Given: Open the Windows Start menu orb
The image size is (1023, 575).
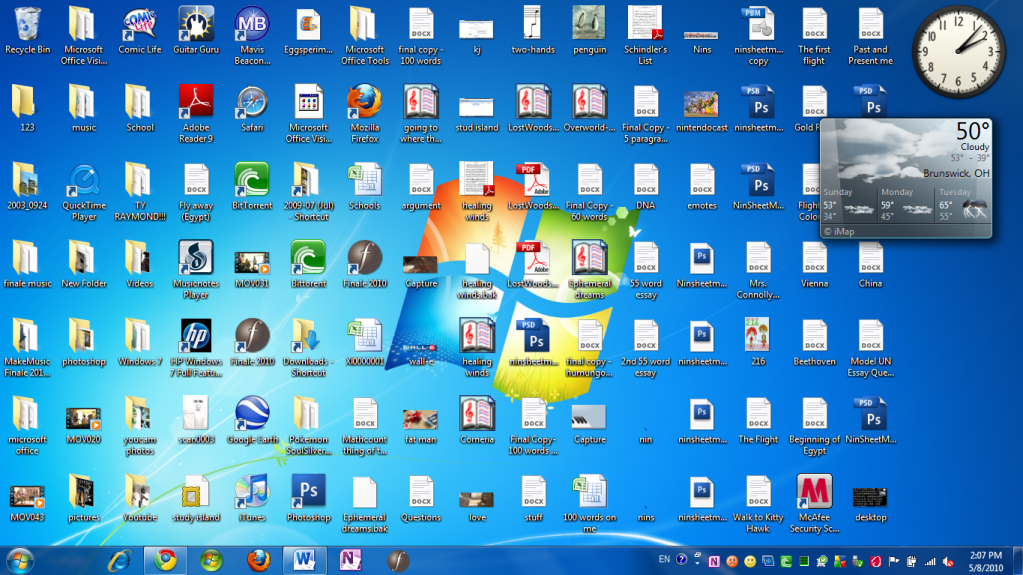Looking at the screenshot, I should tap(20, 561).
